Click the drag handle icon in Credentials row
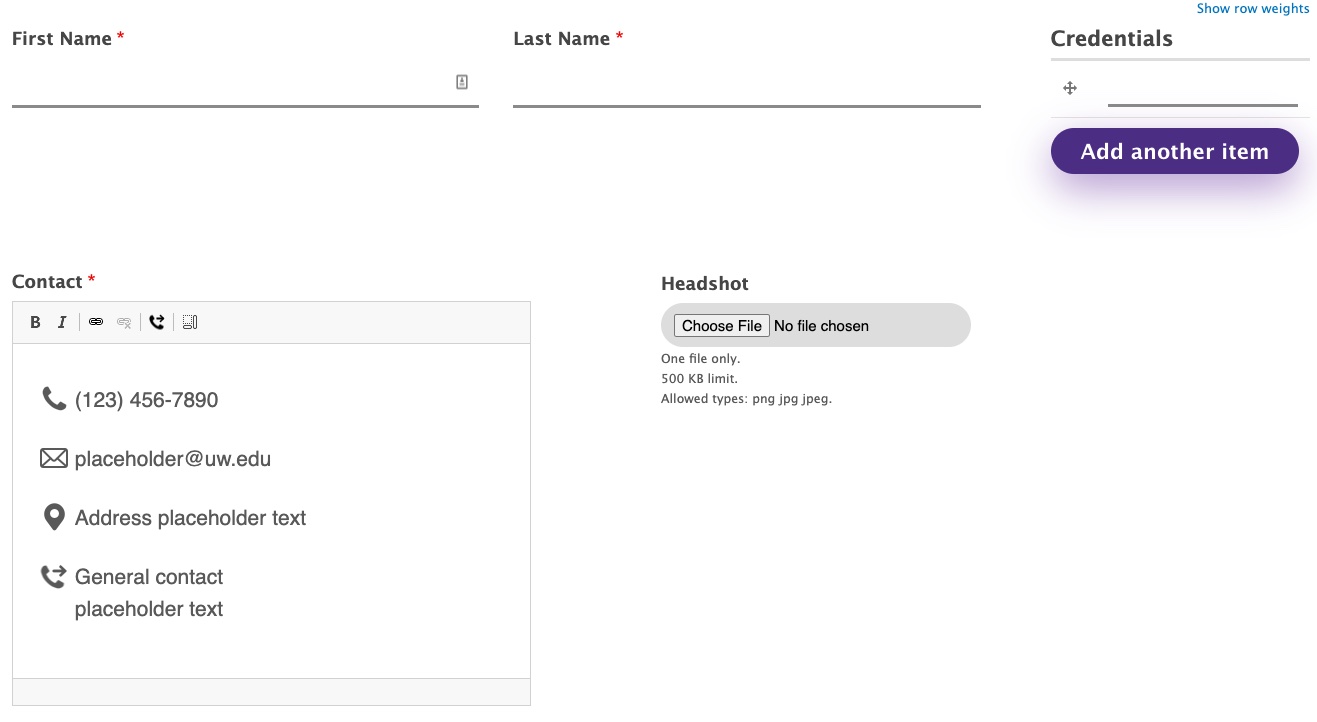The height and width of the screenshot is (722, 1317). pyautogui.click(x=1070, y=88)
